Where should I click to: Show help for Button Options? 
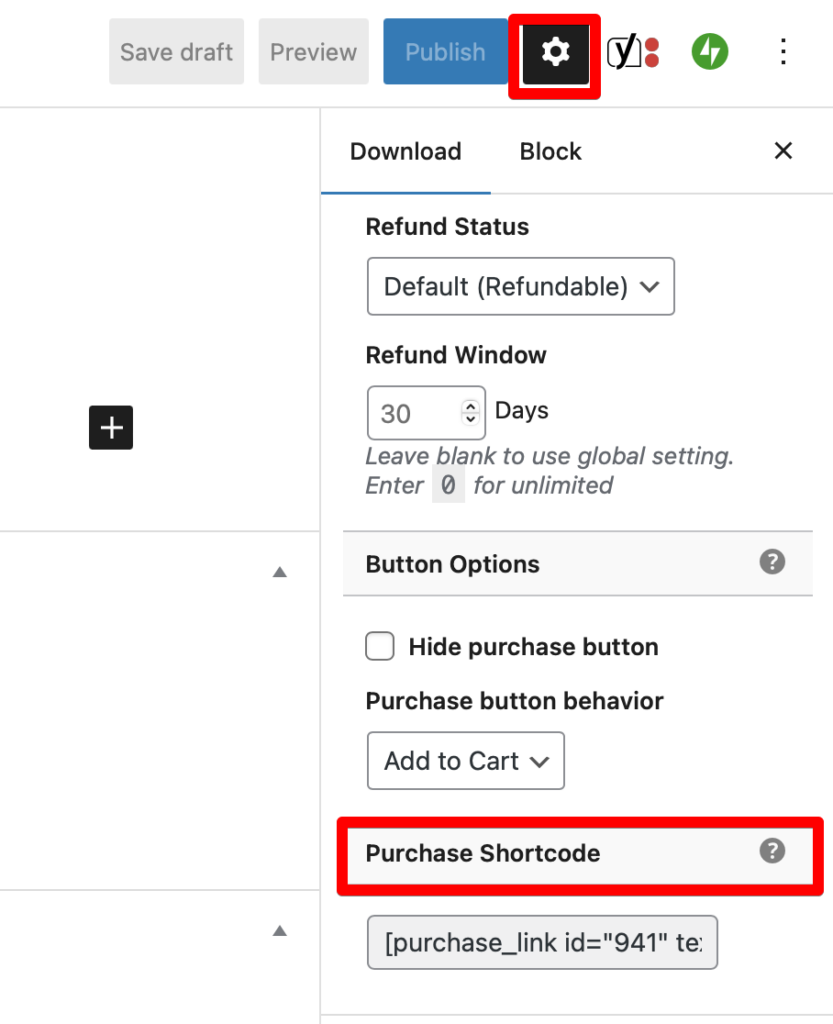coord(772,562)
